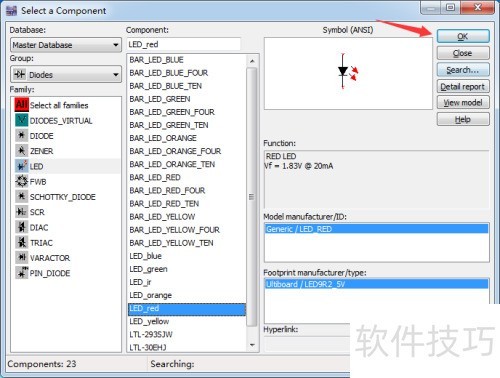Open the Search... dialog button
500x378 pixels.
coord(463,70)
